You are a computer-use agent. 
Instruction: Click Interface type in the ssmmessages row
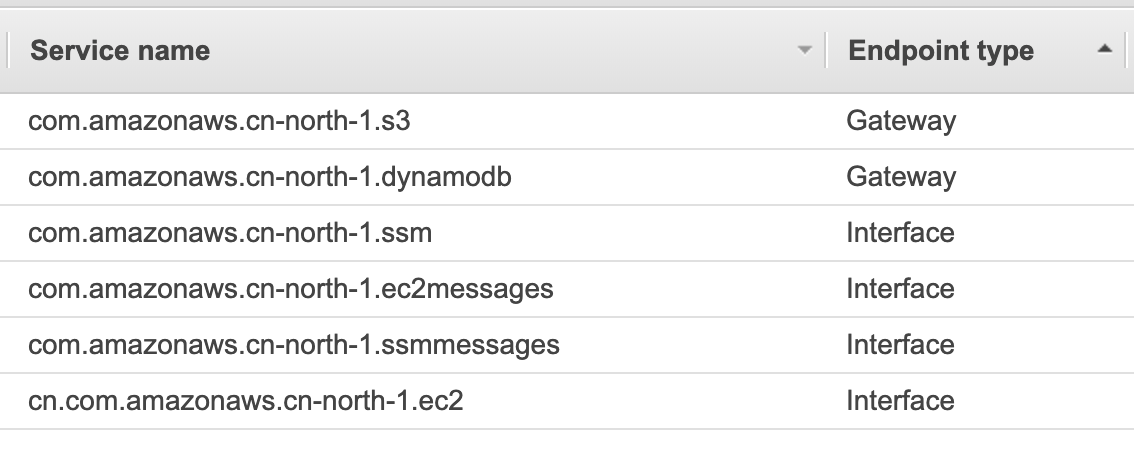[900, 345]
